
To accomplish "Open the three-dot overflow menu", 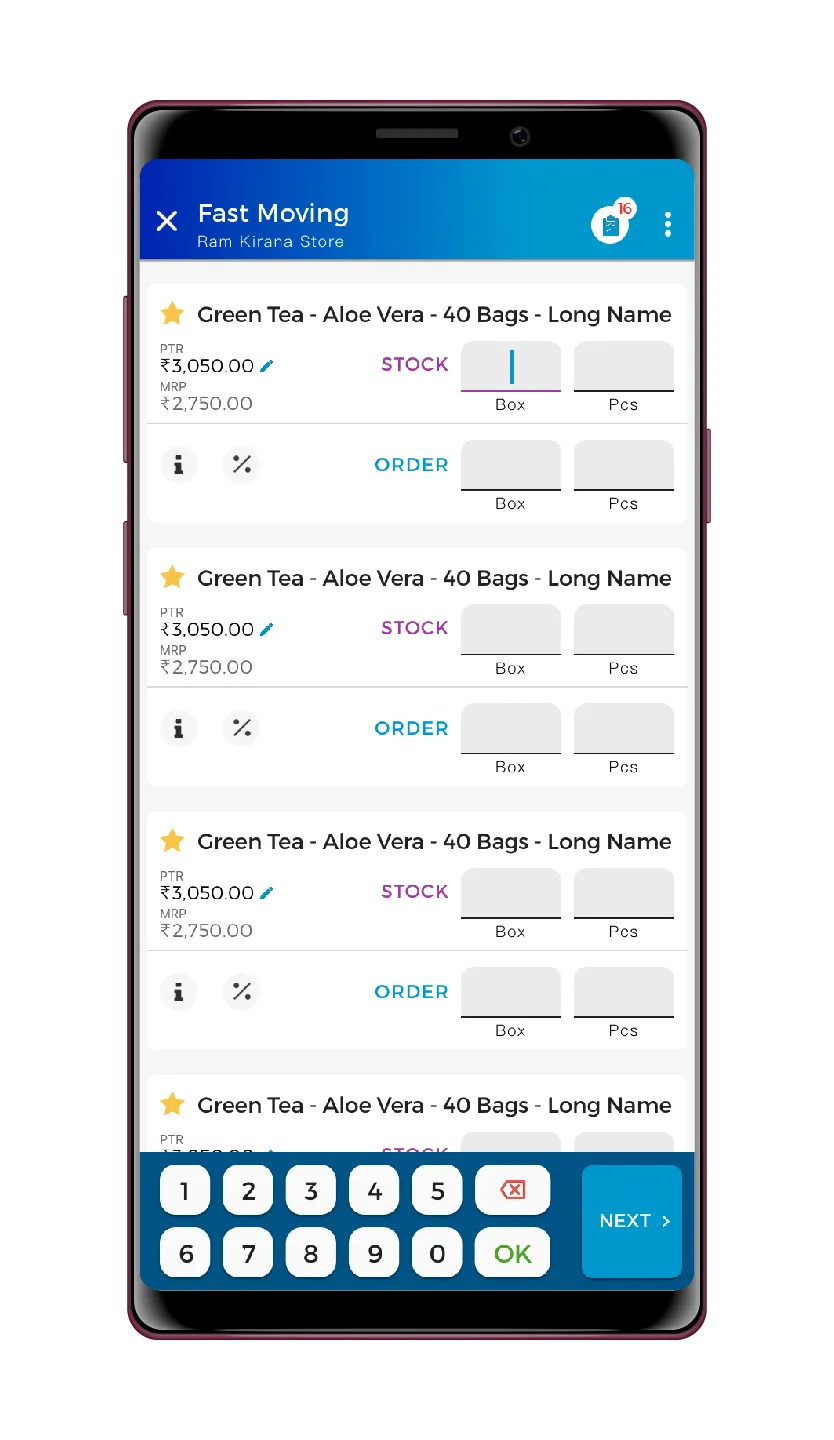I will click(668, 224).
